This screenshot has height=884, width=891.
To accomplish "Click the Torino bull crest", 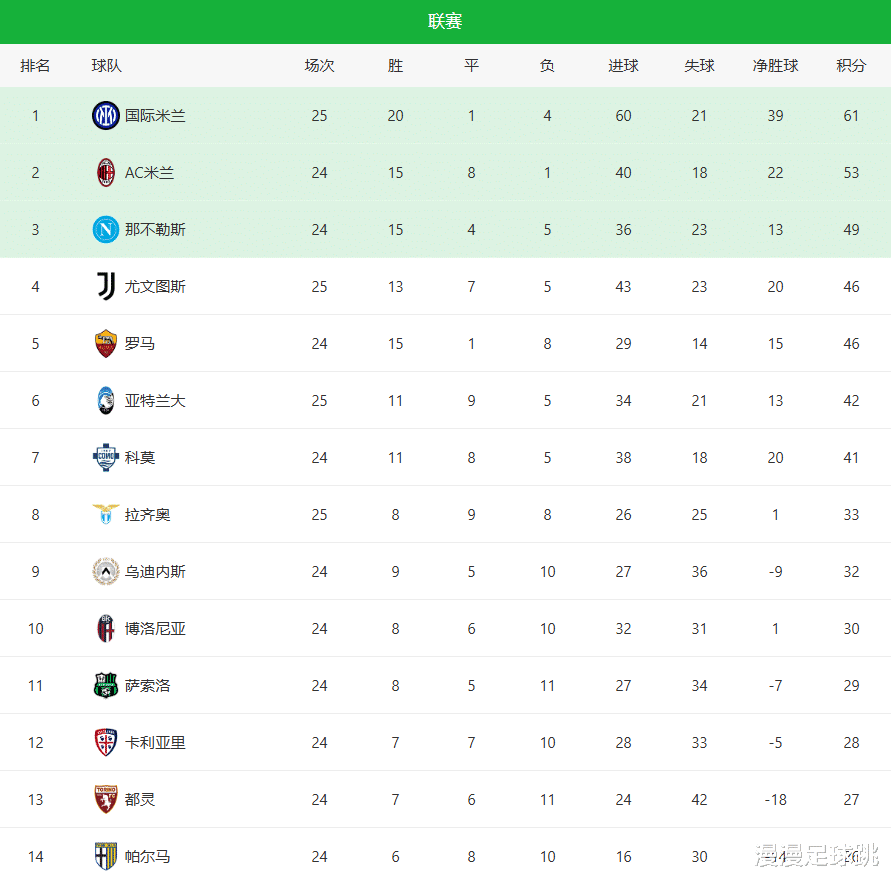I will pyautogui.click(x=105, y=800).
